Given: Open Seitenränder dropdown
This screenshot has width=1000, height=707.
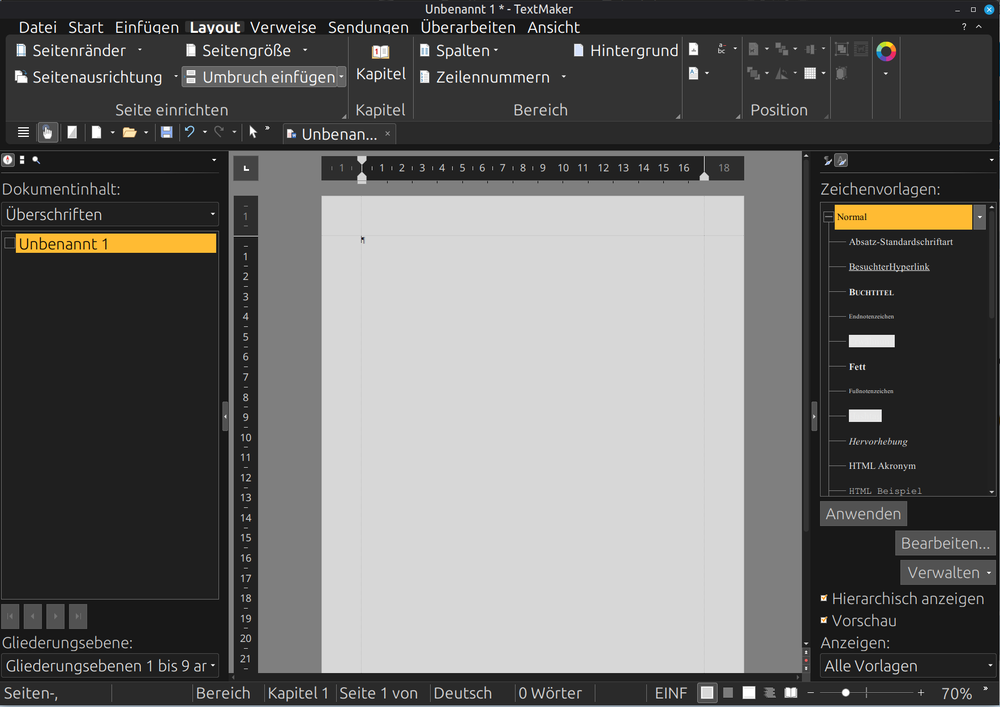Looking at the screenshot, I should (x=140, y=50).
